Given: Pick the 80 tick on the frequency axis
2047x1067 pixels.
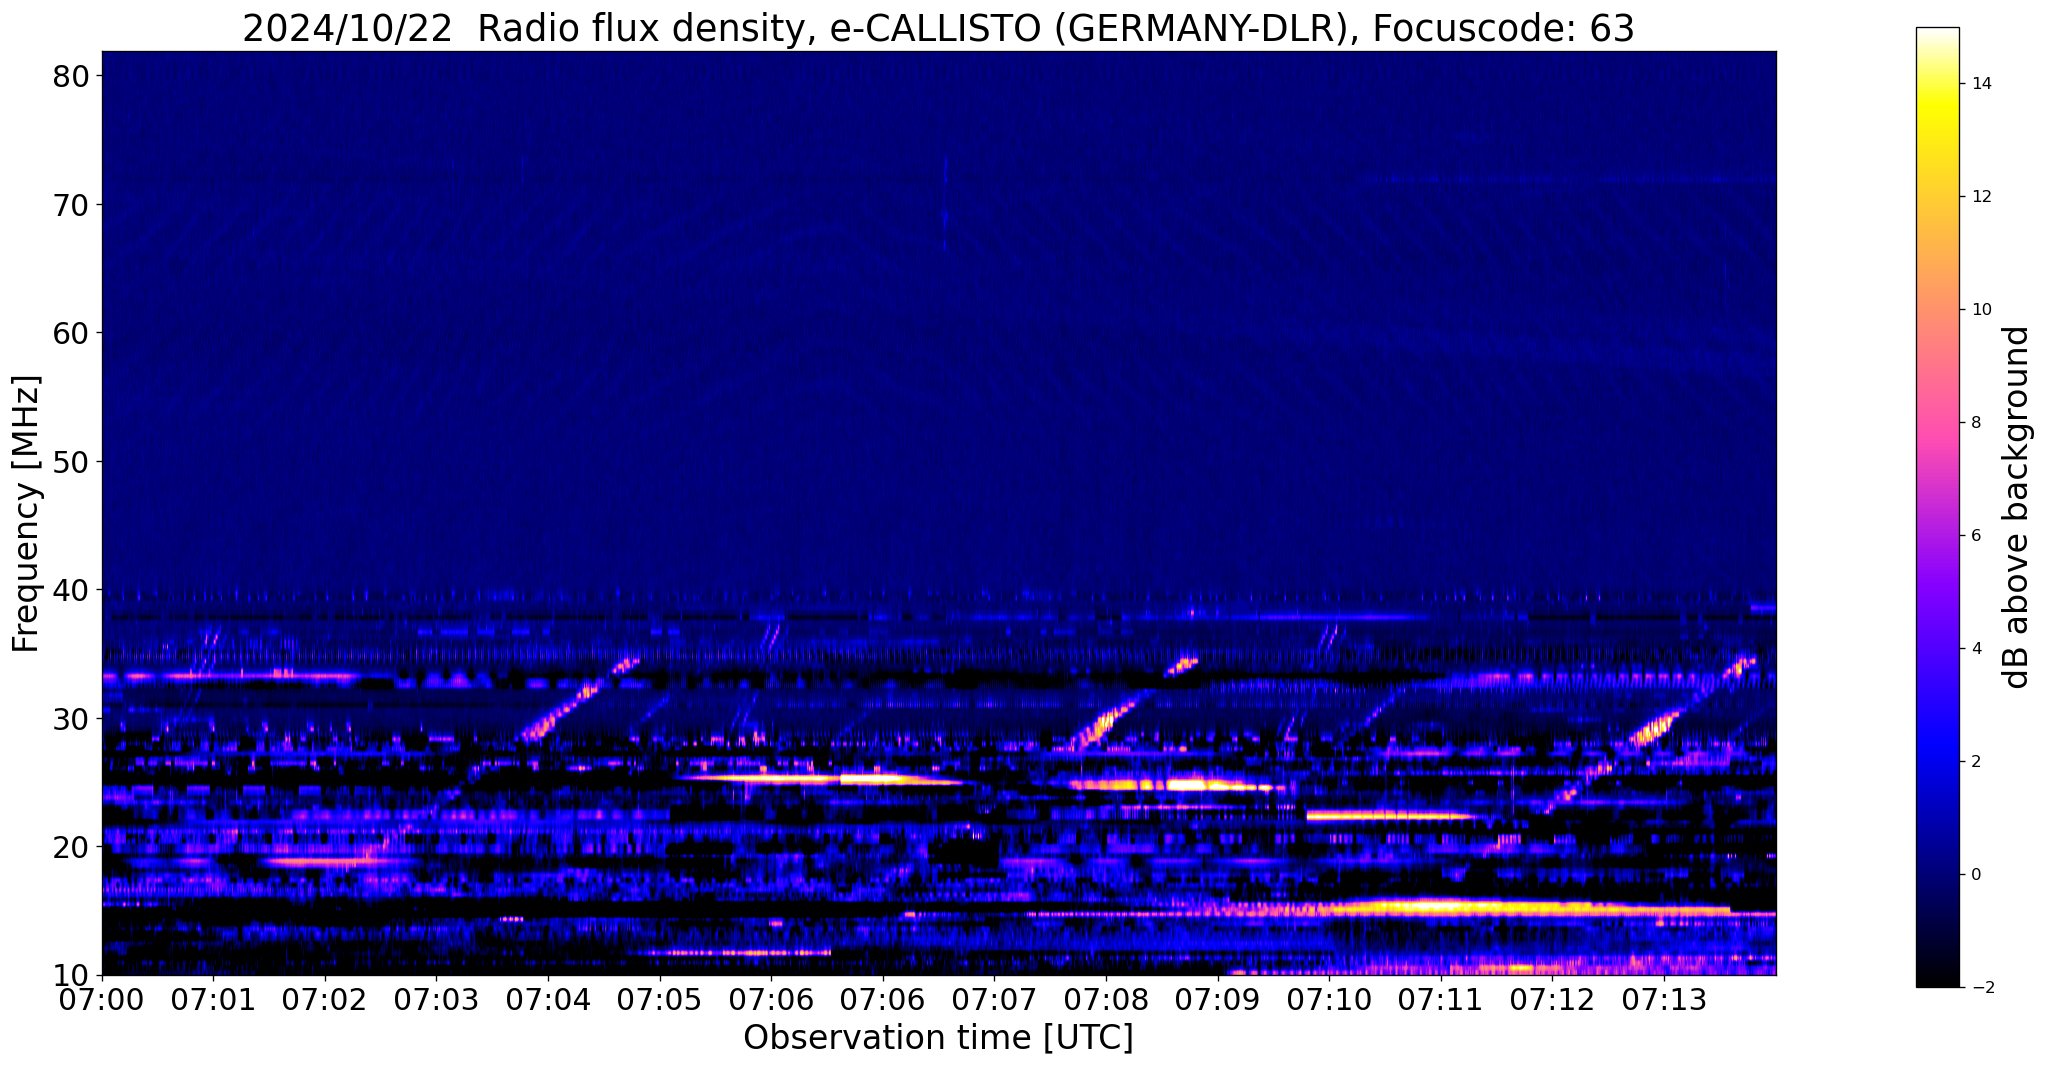Looking at the screenshot, I should 69,76.
